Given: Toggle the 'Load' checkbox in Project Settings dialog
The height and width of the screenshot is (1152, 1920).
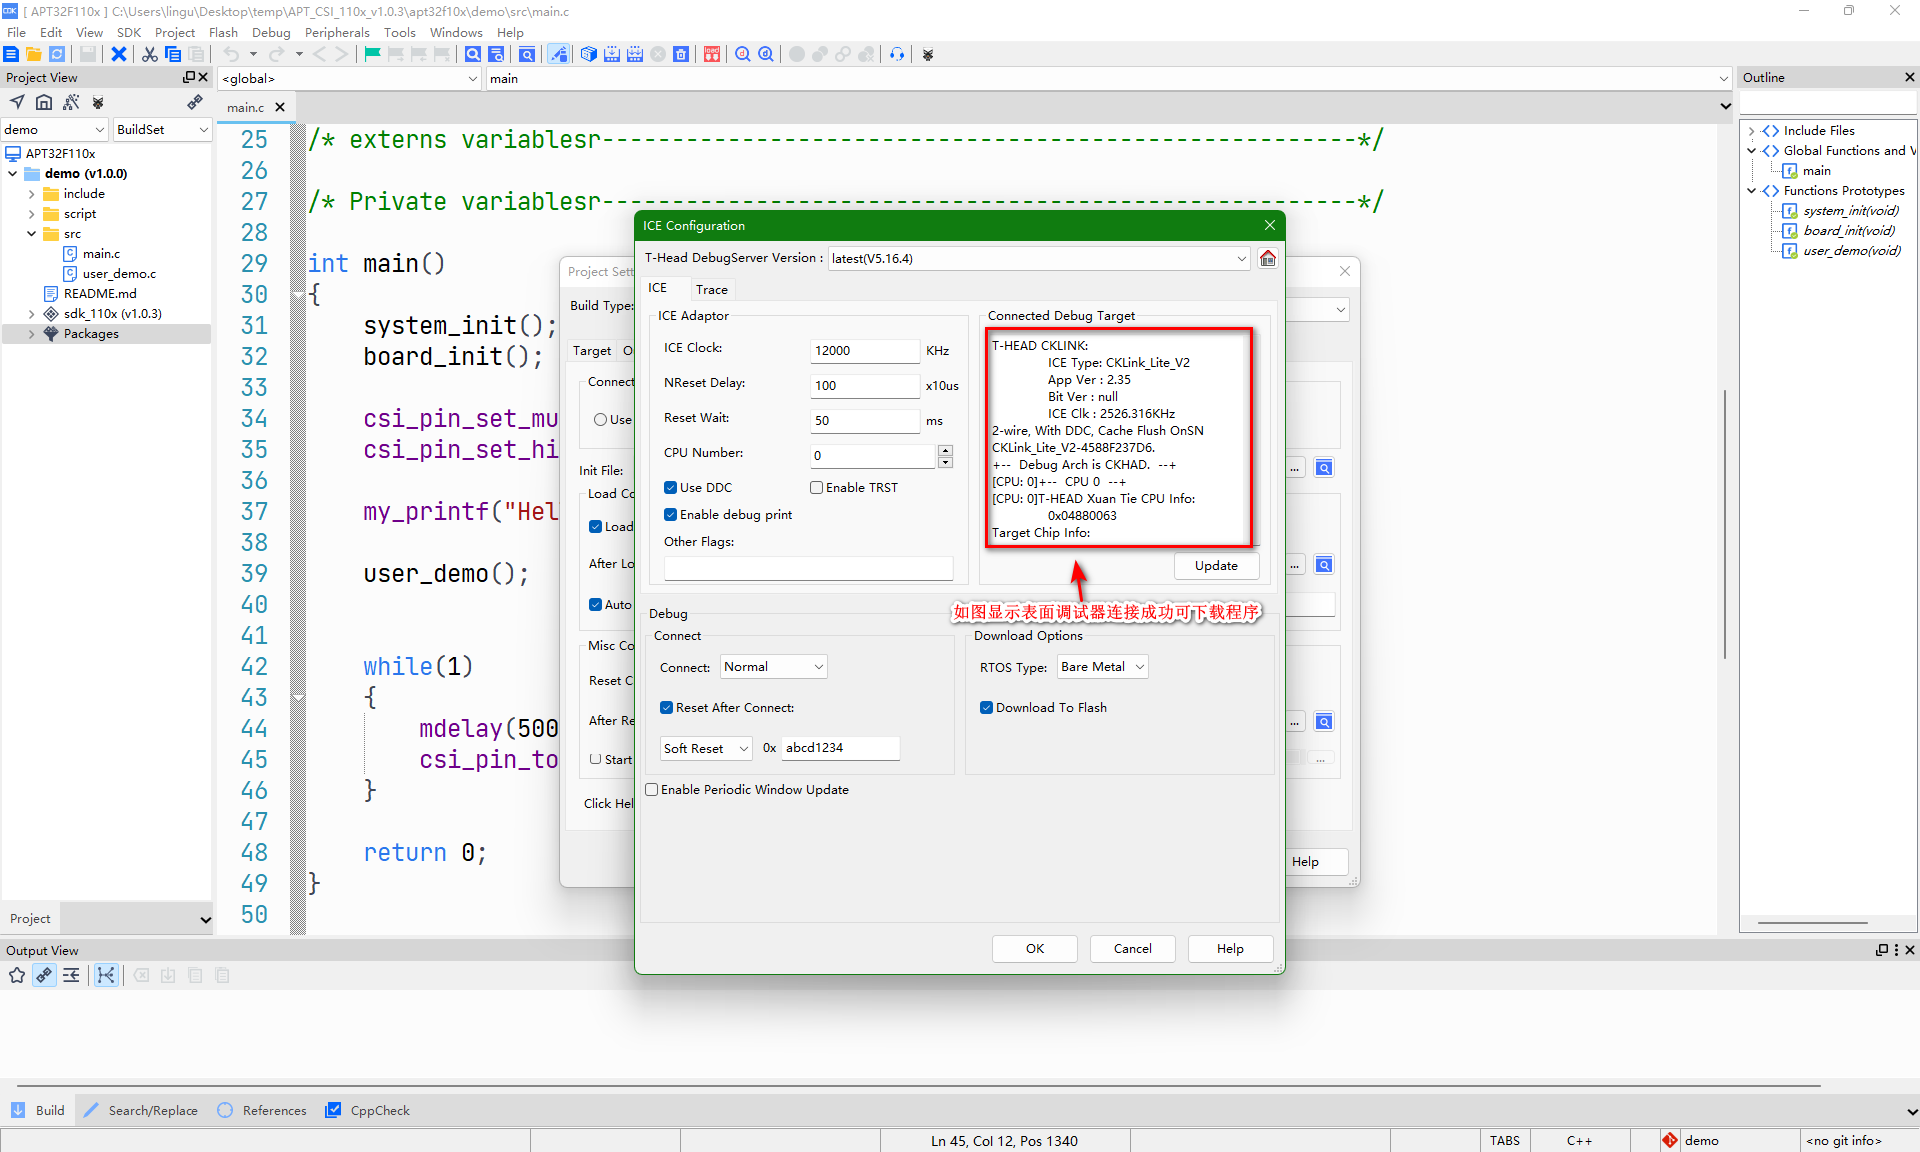Looking at the screenshot, I should pyautogui.click(x=595, y=526).
